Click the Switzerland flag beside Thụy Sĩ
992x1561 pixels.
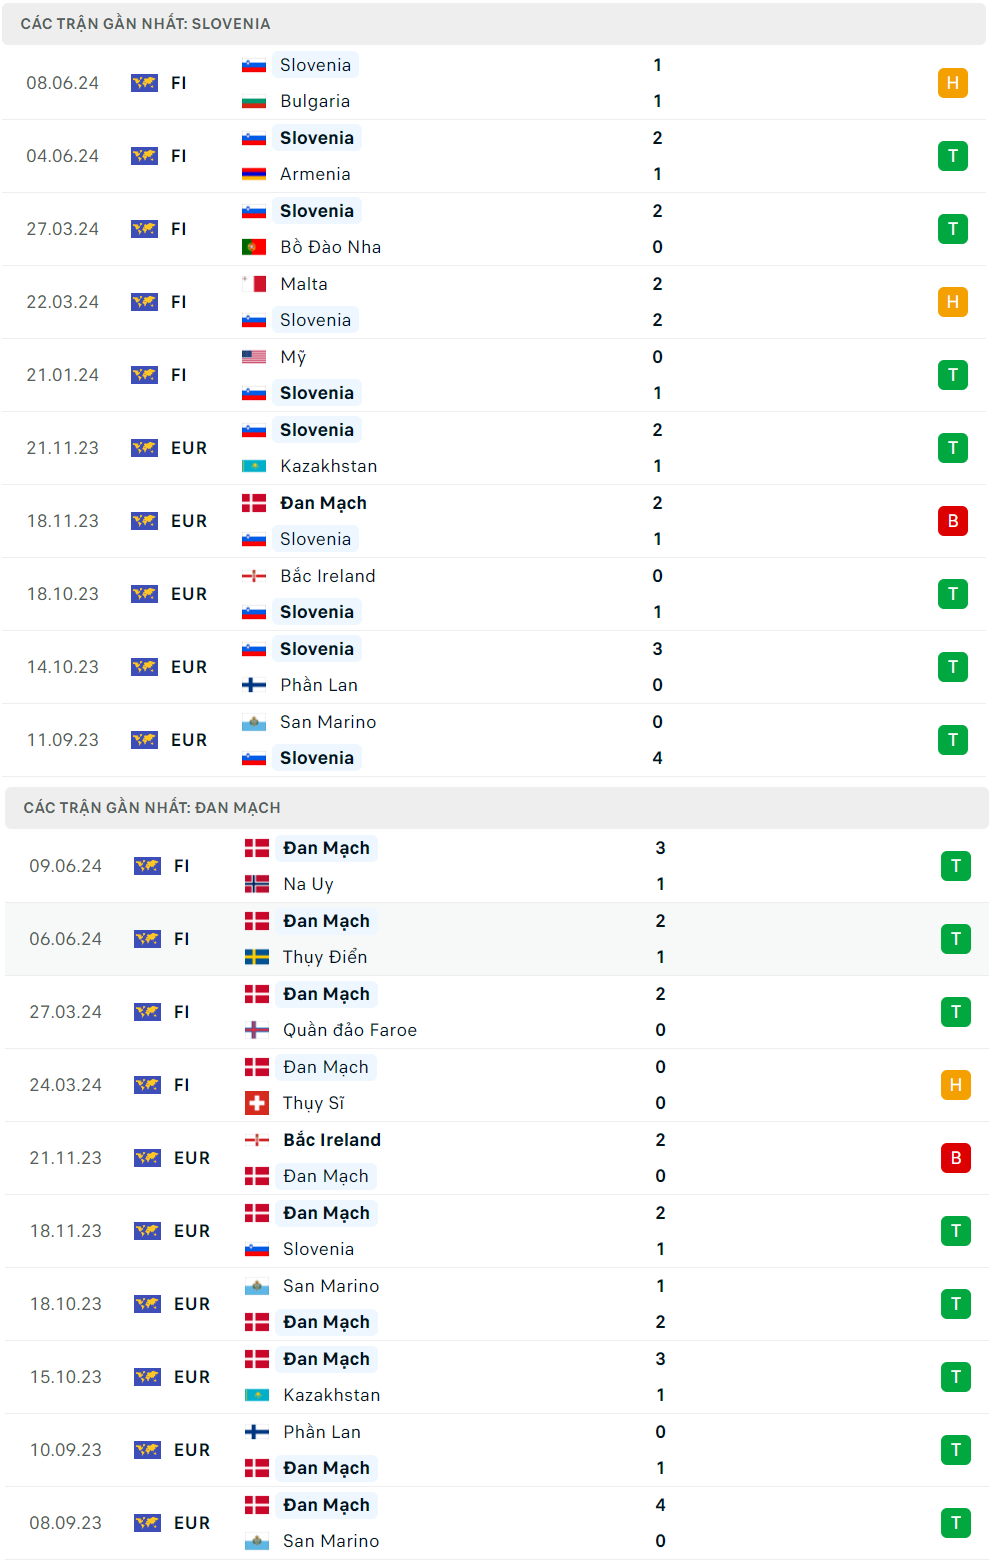[x=257, y=1103]
